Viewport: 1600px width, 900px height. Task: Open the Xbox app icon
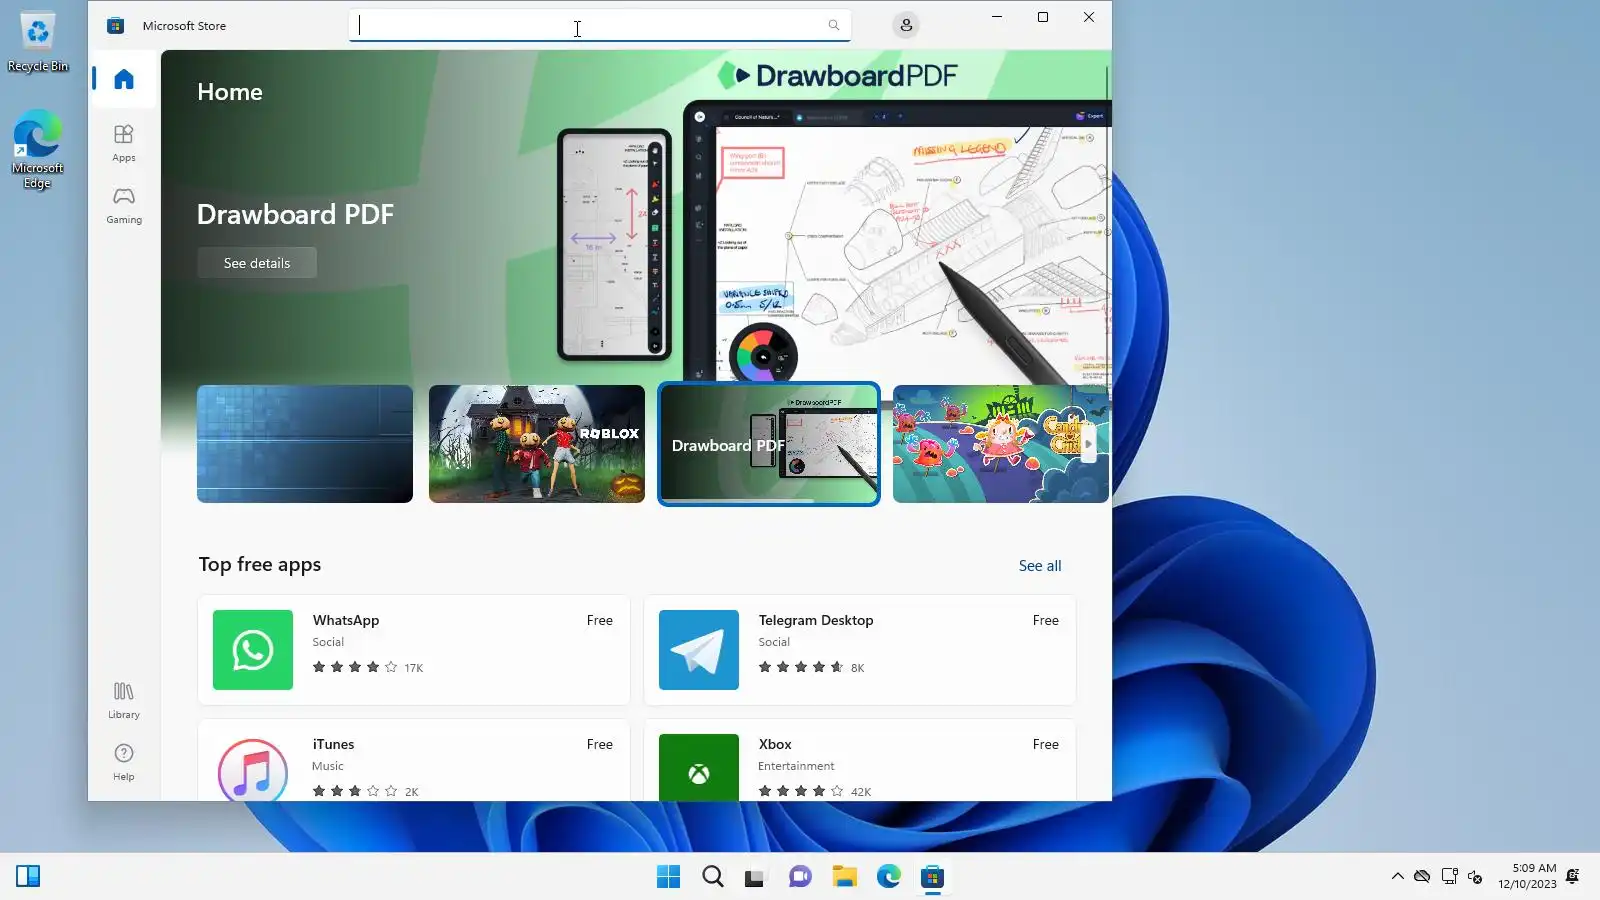tap(699, 768)
